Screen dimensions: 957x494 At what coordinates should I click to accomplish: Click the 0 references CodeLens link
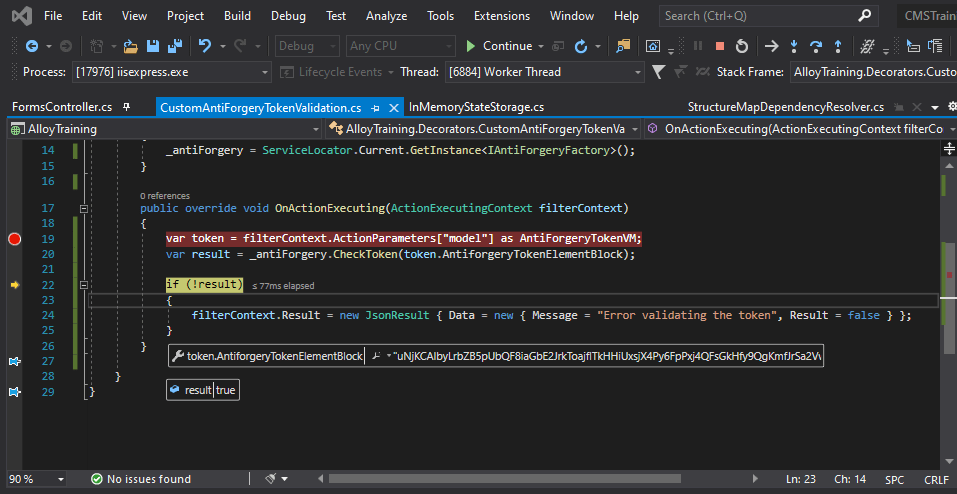165,196
